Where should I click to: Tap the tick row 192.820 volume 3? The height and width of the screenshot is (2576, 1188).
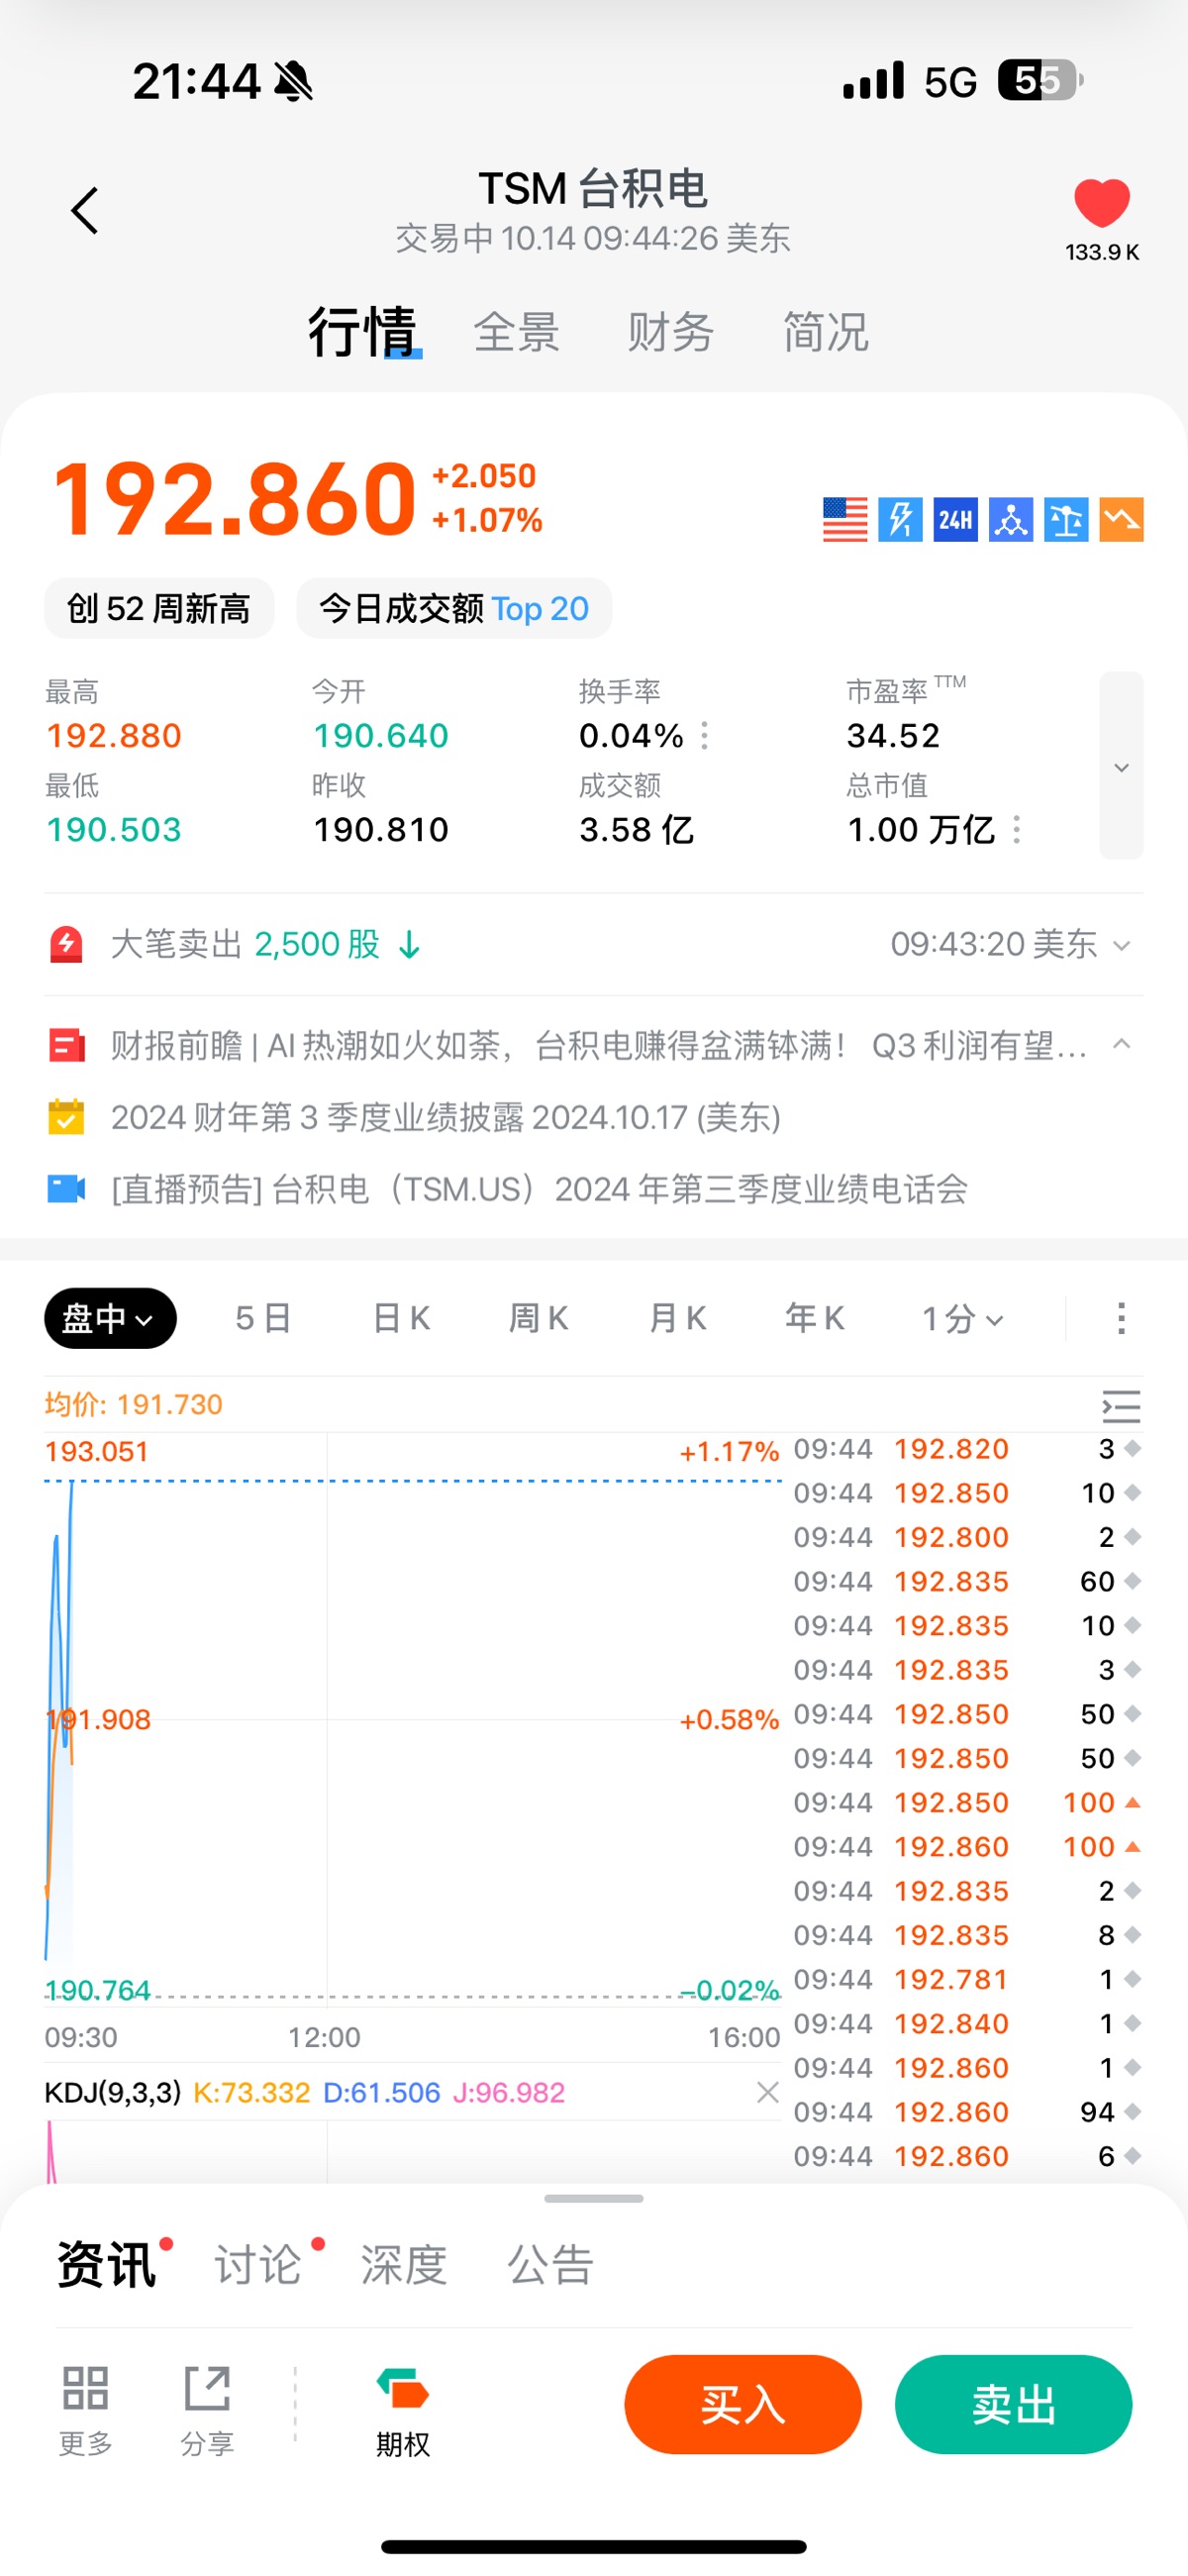point(967,1449)
